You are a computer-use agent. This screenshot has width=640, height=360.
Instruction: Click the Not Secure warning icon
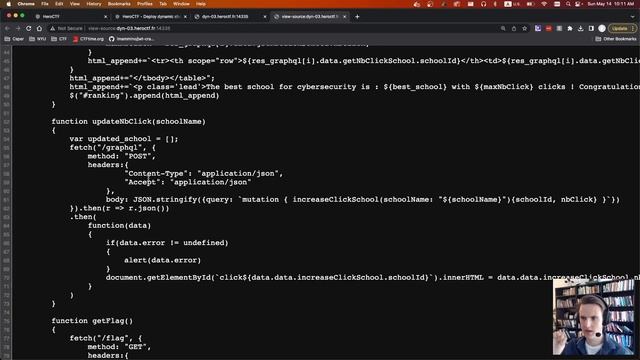pyautogui.click(x=53, y=29)
